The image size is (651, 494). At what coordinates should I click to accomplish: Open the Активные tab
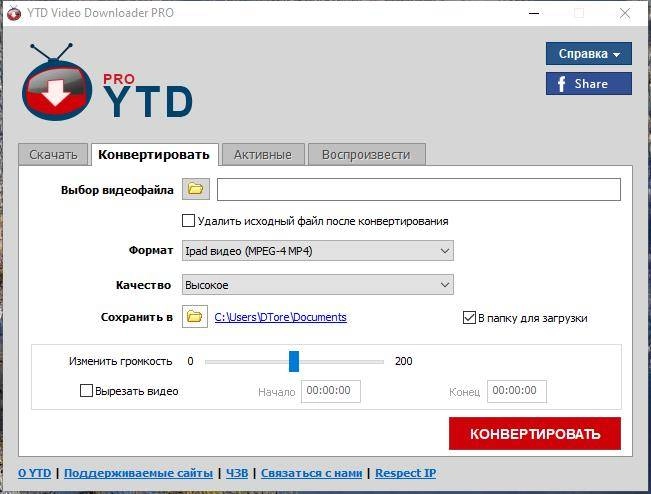(263, 154)
